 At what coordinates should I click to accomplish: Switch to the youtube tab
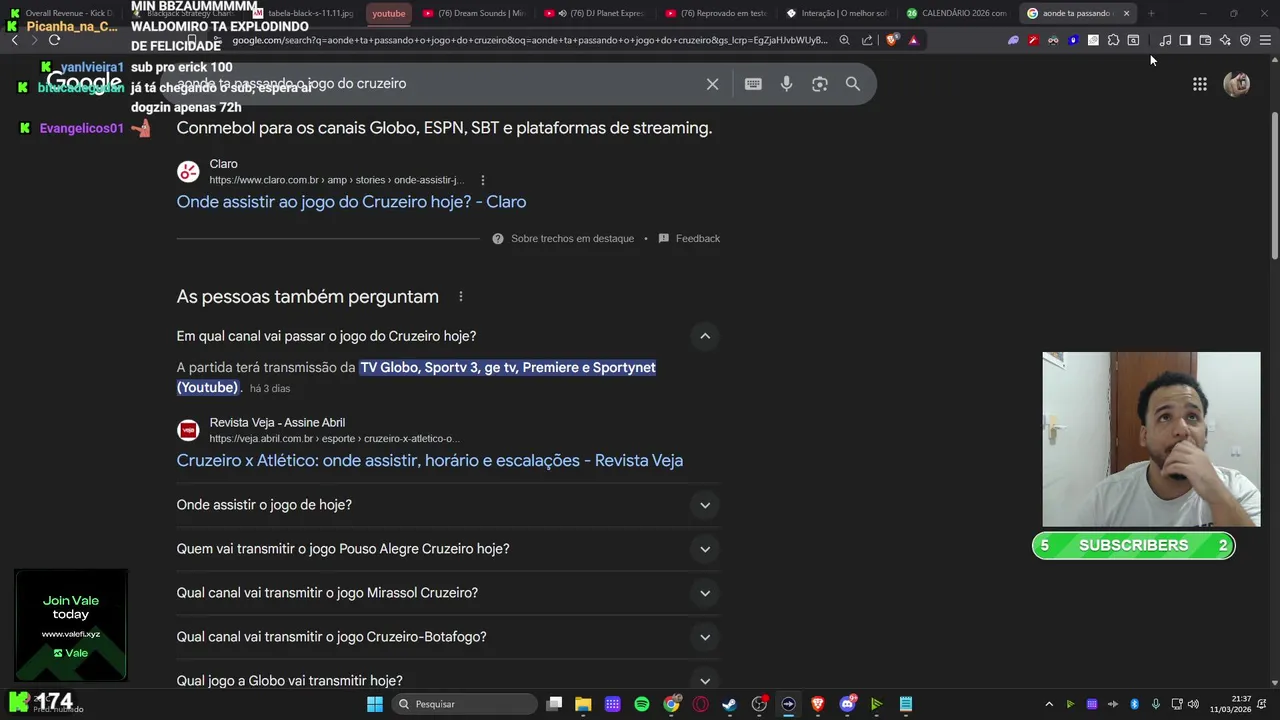(389, 13)
